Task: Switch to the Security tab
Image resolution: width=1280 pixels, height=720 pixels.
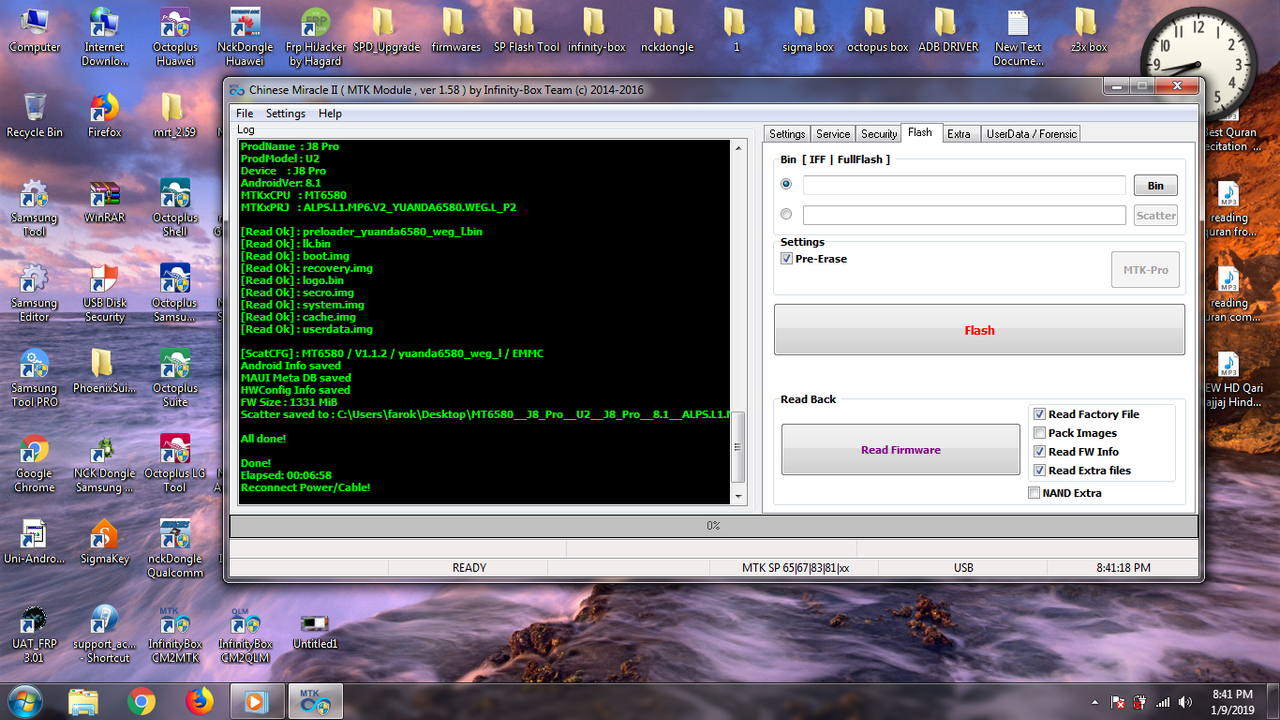Action: pos(879,134)
